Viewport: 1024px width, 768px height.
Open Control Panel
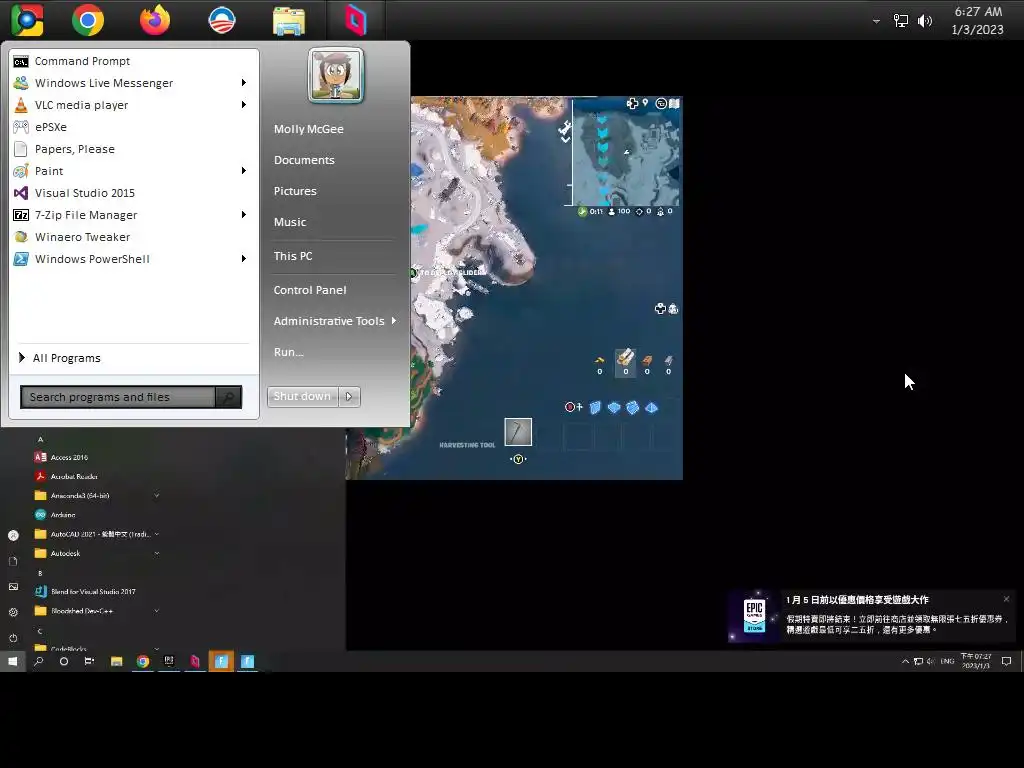(x=310, y=290)
